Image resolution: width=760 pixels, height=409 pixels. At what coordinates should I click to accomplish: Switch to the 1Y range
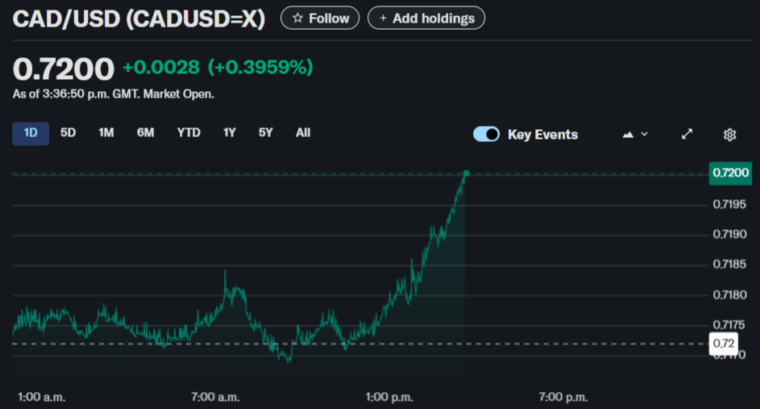point(230,133)
